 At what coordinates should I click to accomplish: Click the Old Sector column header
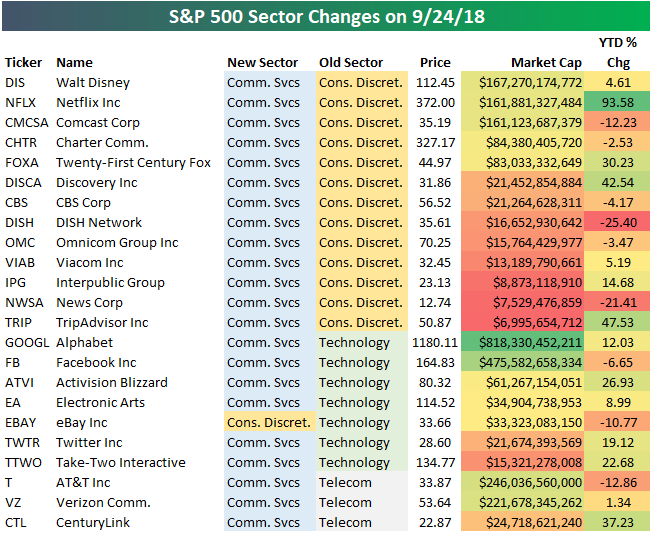pyautogui.click(x=351, y=62)
